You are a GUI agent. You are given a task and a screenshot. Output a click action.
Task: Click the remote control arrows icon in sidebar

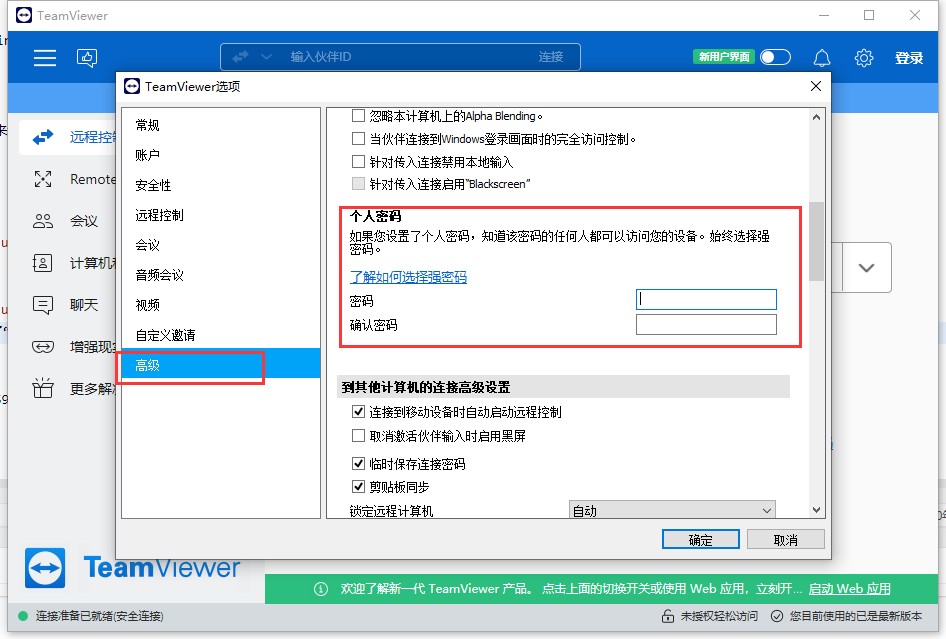point(43,137)
